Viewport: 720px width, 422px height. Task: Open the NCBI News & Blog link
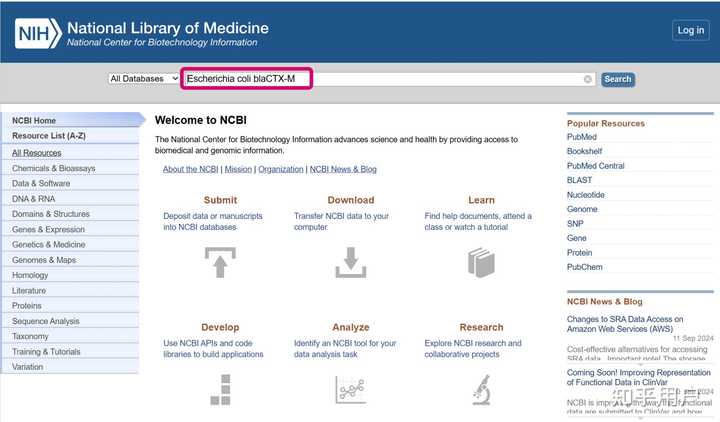tap(343, 170)
